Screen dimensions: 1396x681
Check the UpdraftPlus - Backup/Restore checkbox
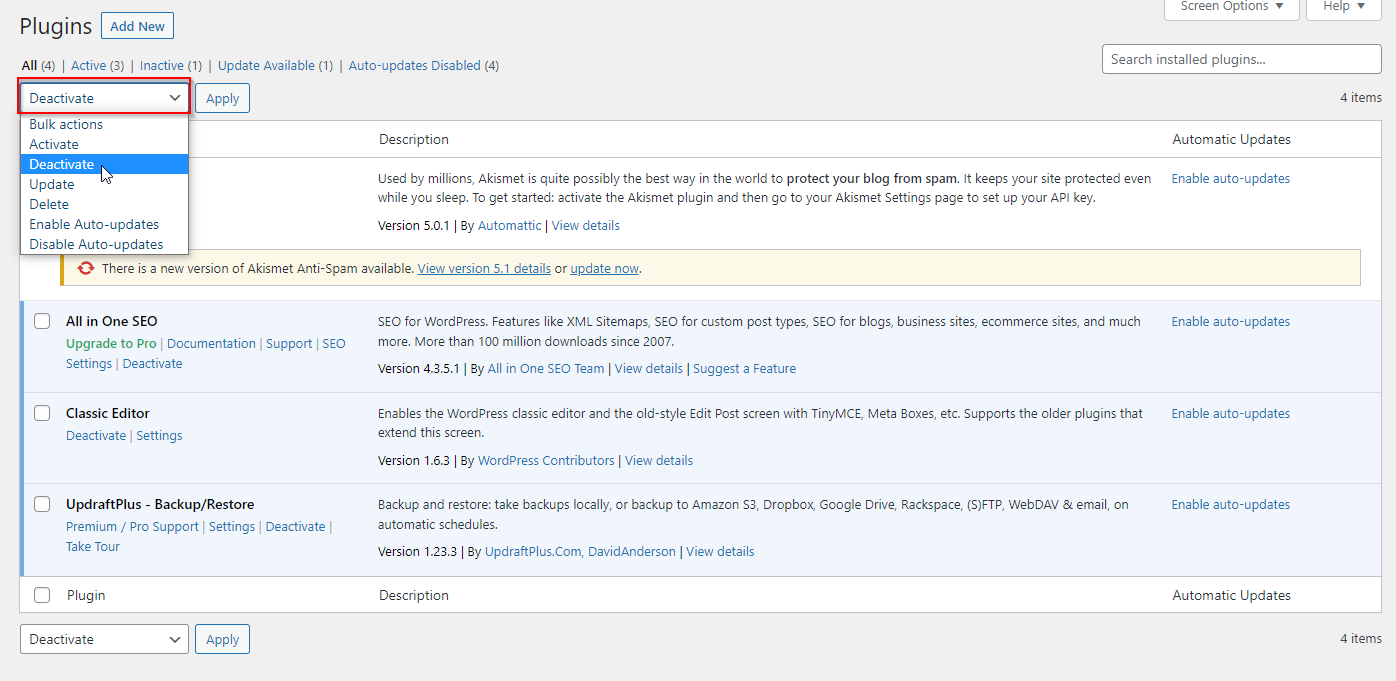[42, 504]
